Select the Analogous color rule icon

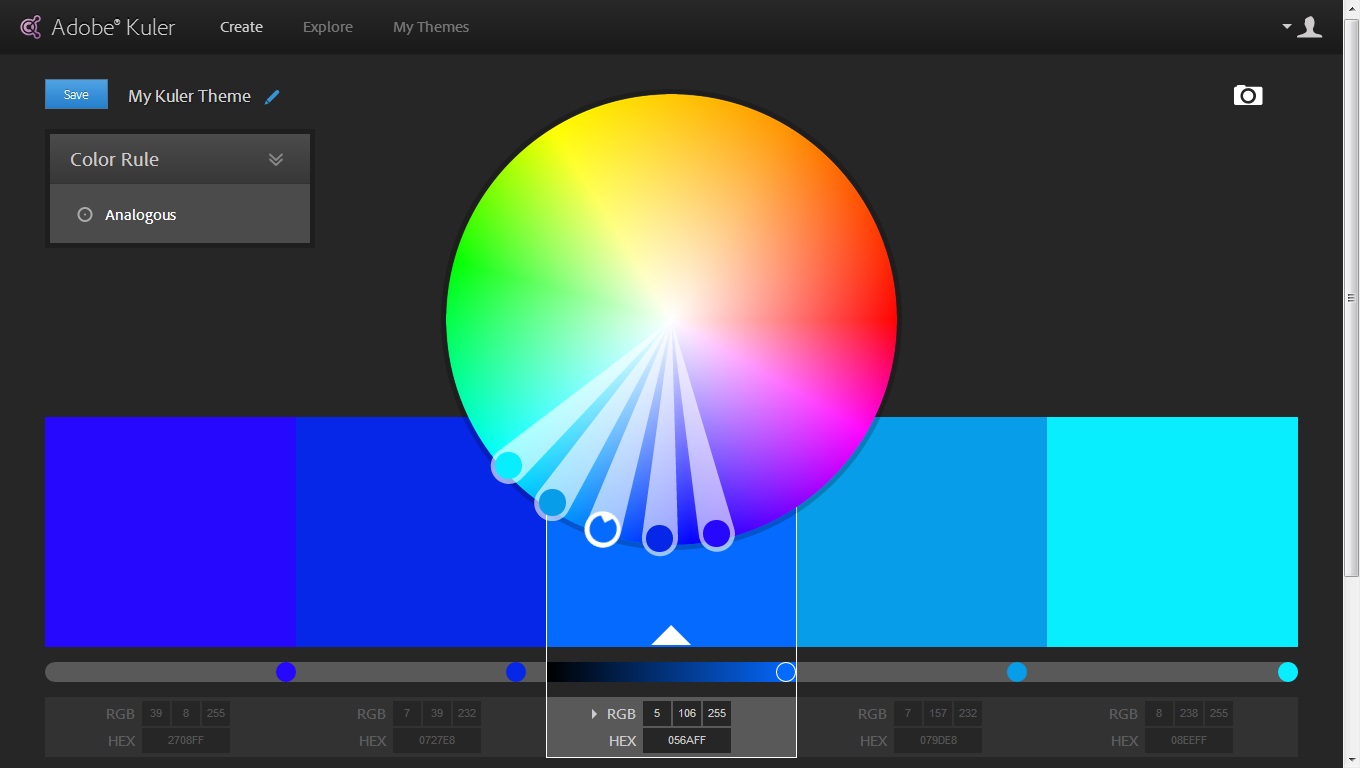[x=84, y=214]
